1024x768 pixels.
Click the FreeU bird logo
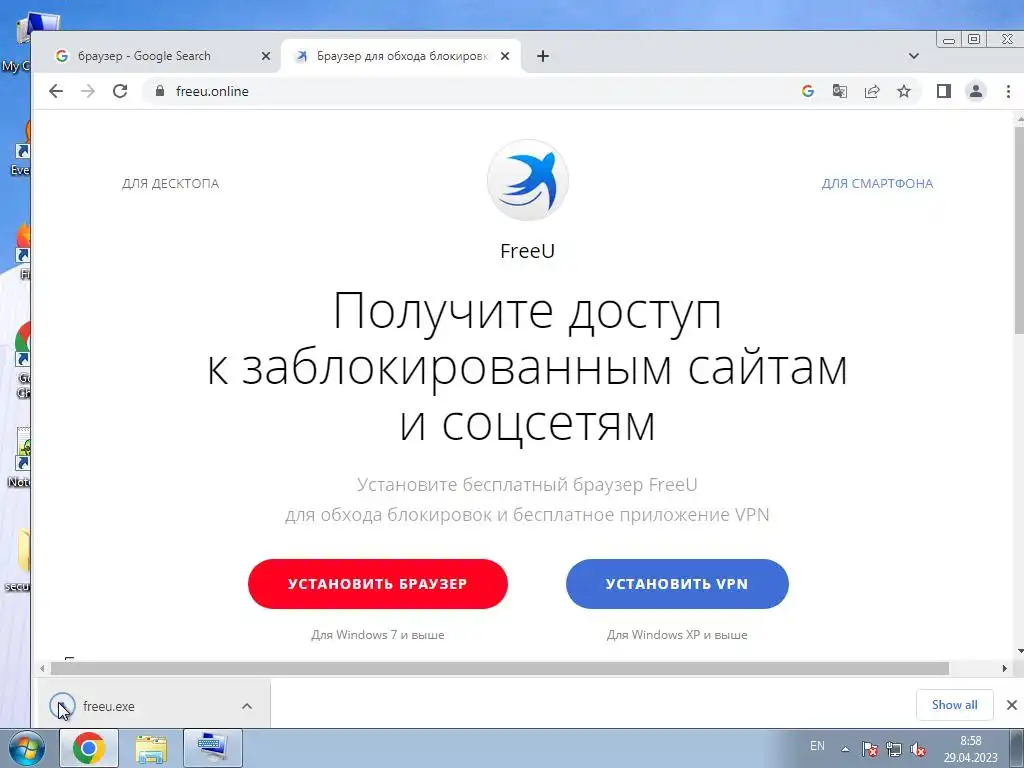[528, 180]
